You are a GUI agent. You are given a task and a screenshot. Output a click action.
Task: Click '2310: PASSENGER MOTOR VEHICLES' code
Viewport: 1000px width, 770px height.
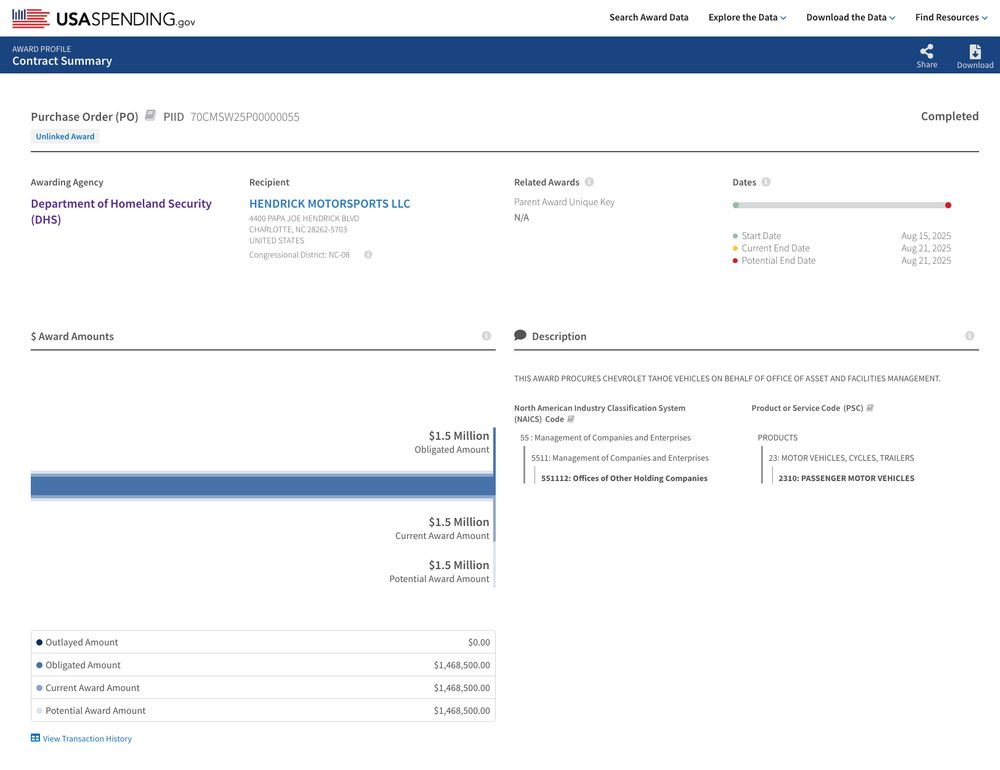[x=846, y=478]
